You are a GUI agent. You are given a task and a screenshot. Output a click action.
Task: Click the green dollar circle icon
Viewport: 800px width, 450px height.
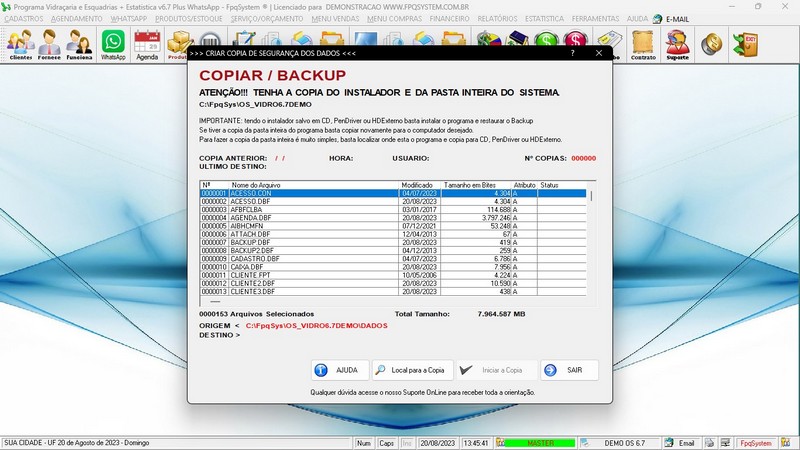pos(546,39)
